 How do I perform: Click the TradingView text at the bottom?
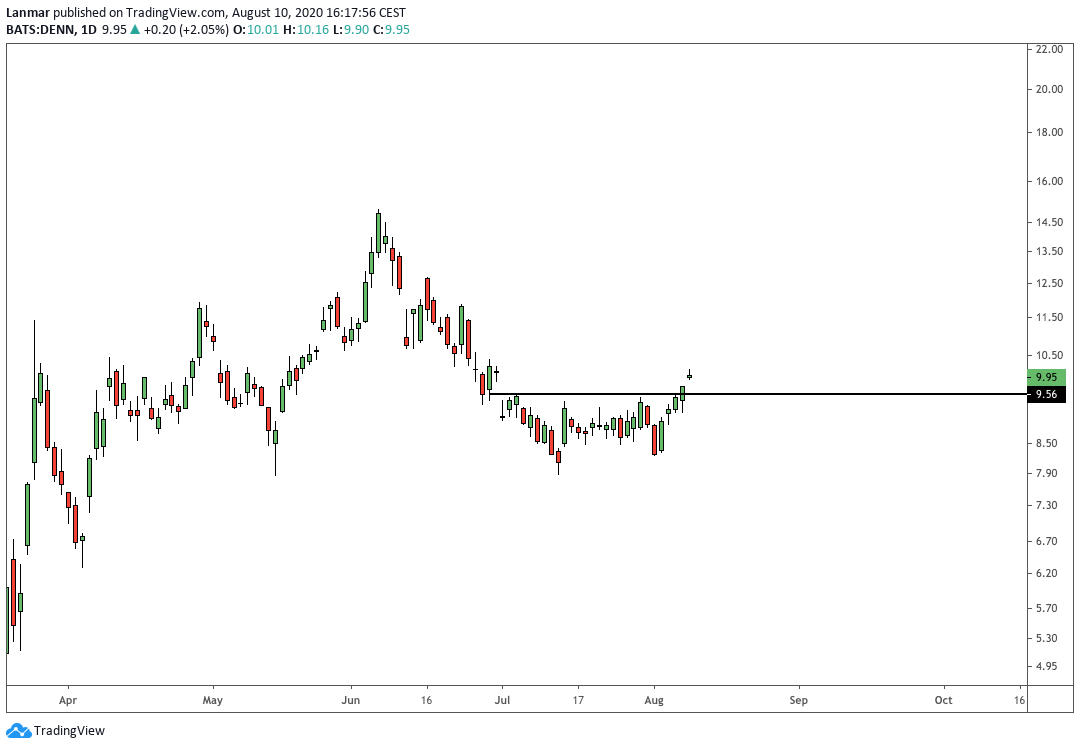point(69,730)
